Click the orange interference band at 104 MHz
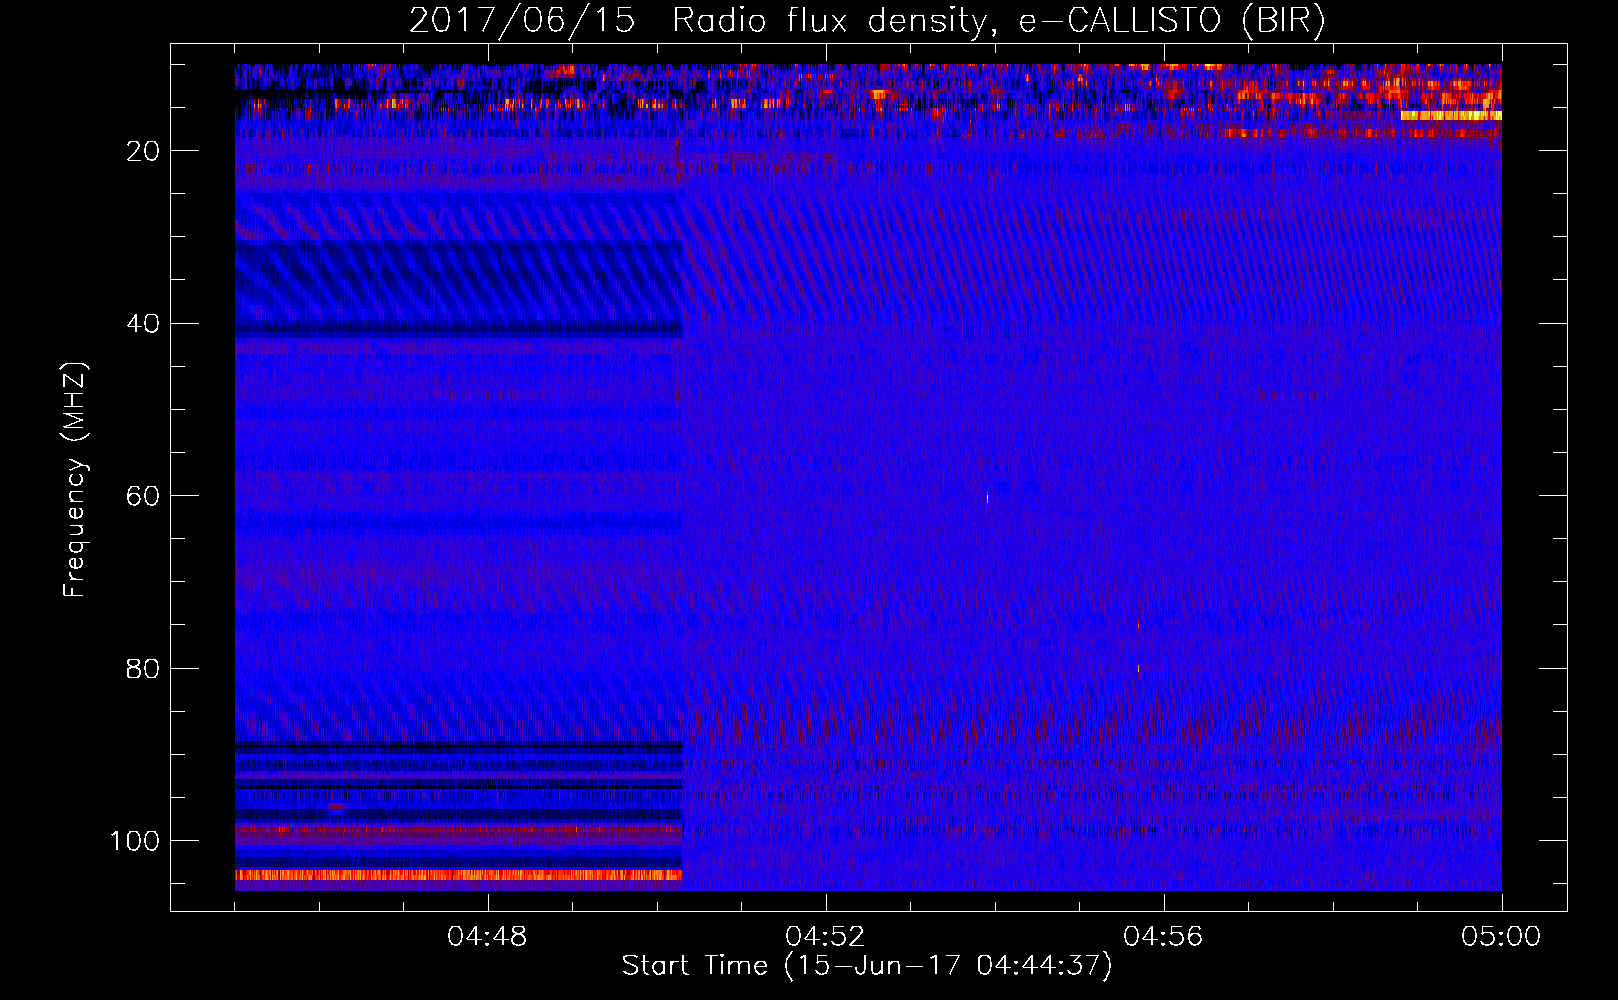The image size is (1618, 1000). coord(458,875)
